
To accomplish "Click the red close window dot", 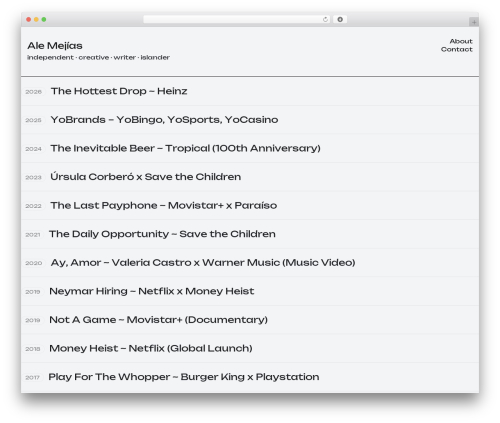I will point(29,20).
